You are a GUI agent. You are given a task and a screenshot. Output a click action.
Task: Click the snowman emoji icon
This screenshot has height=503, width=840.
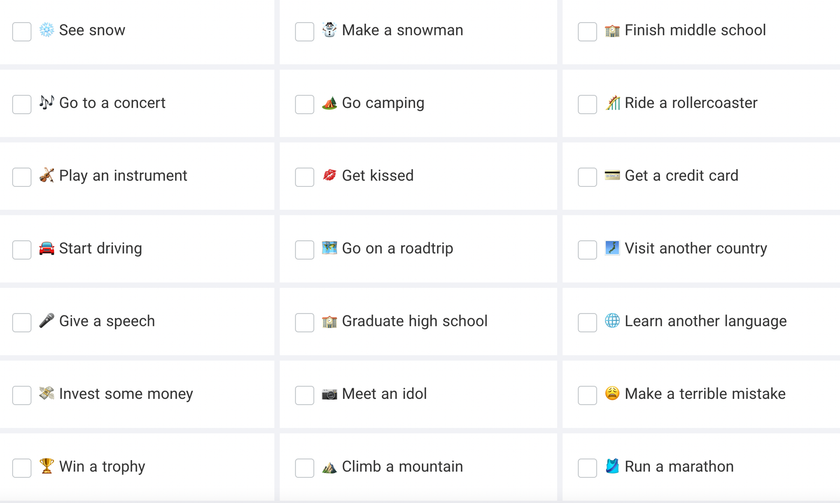pyautogui.click(x=330, y=30)
